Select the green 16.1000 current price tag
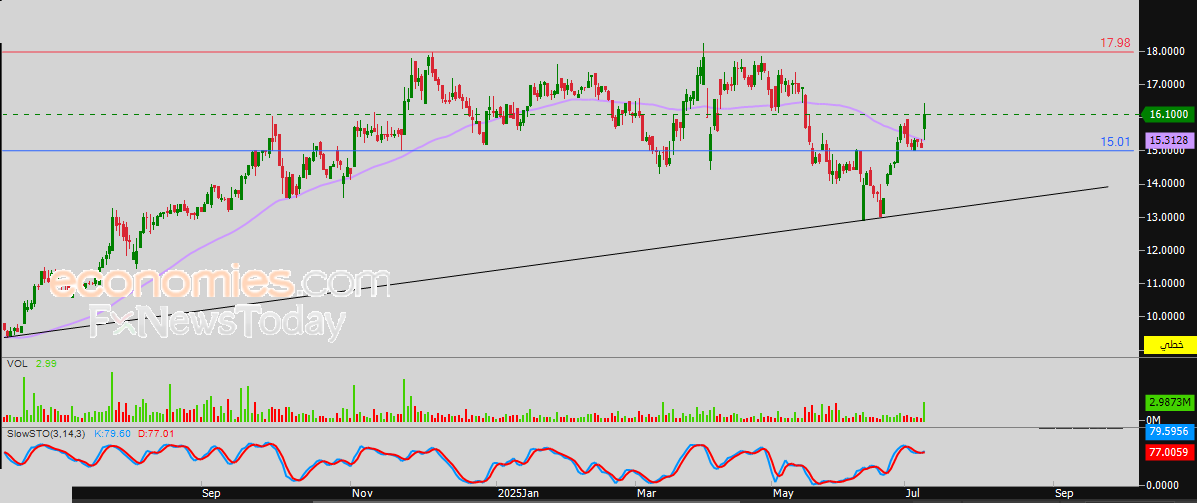 [x=1166, y=114]
